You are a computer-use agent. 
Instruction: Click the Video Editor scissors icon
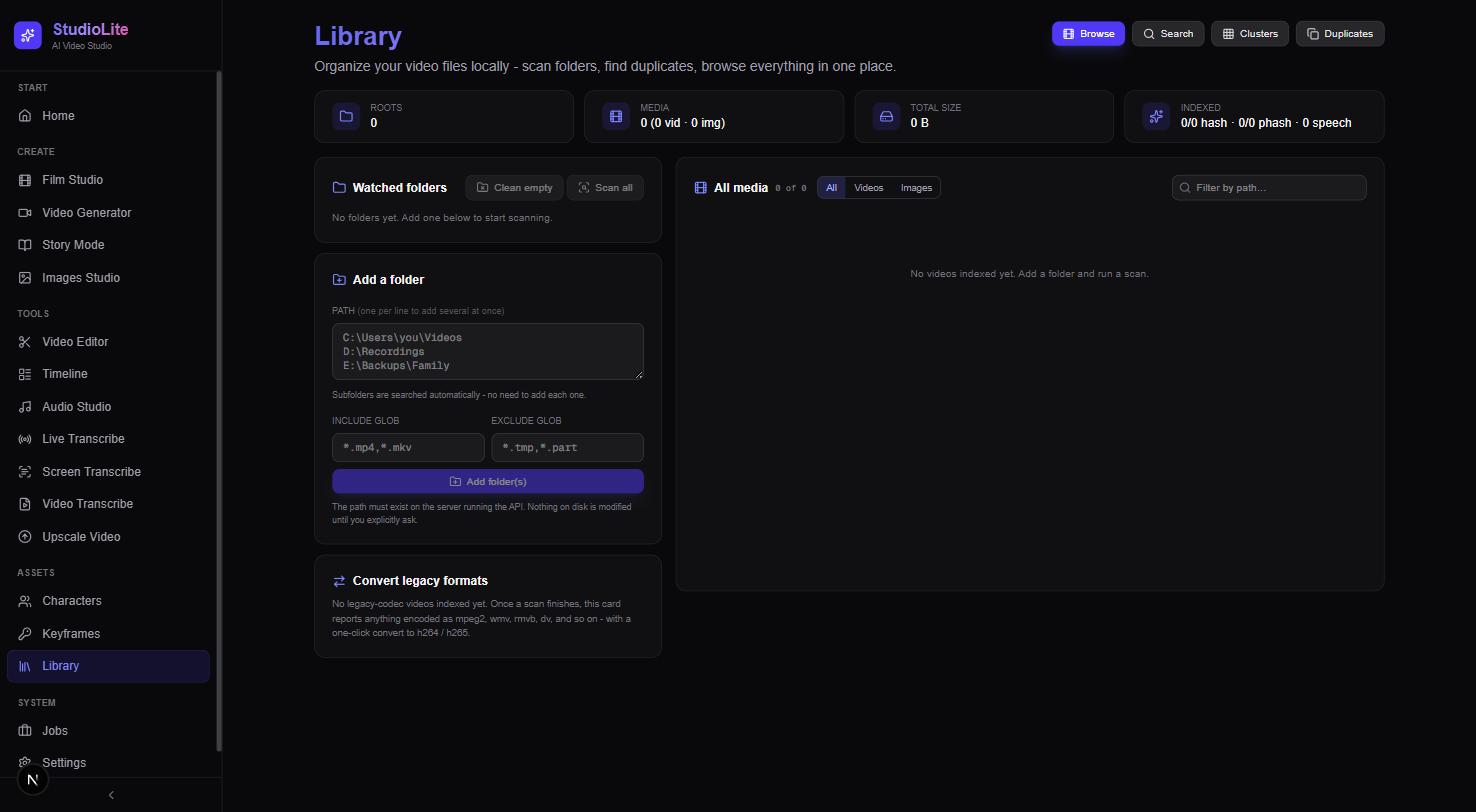click(25, 342)
